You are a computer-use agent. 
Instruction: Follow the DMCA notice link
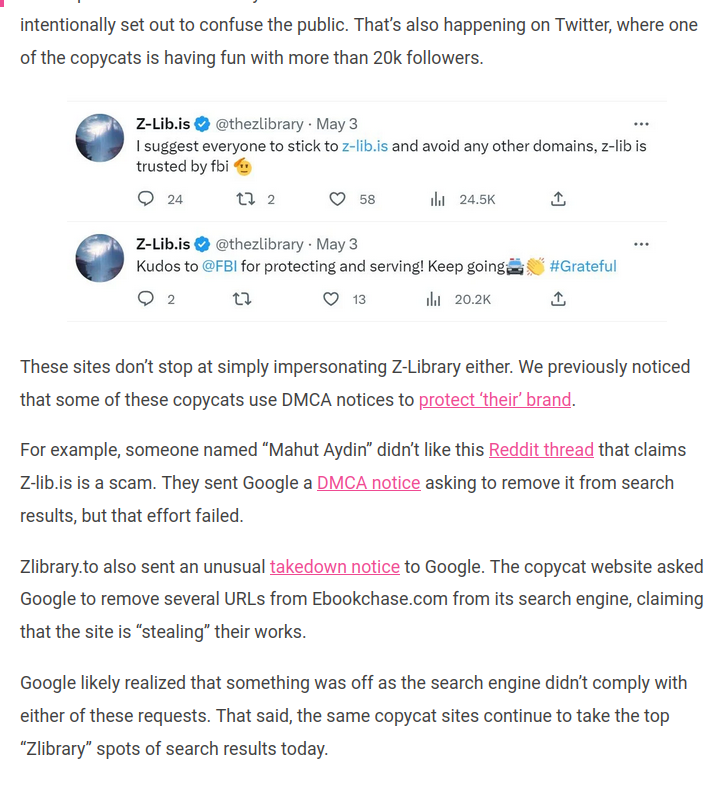[x=368, y=483]
